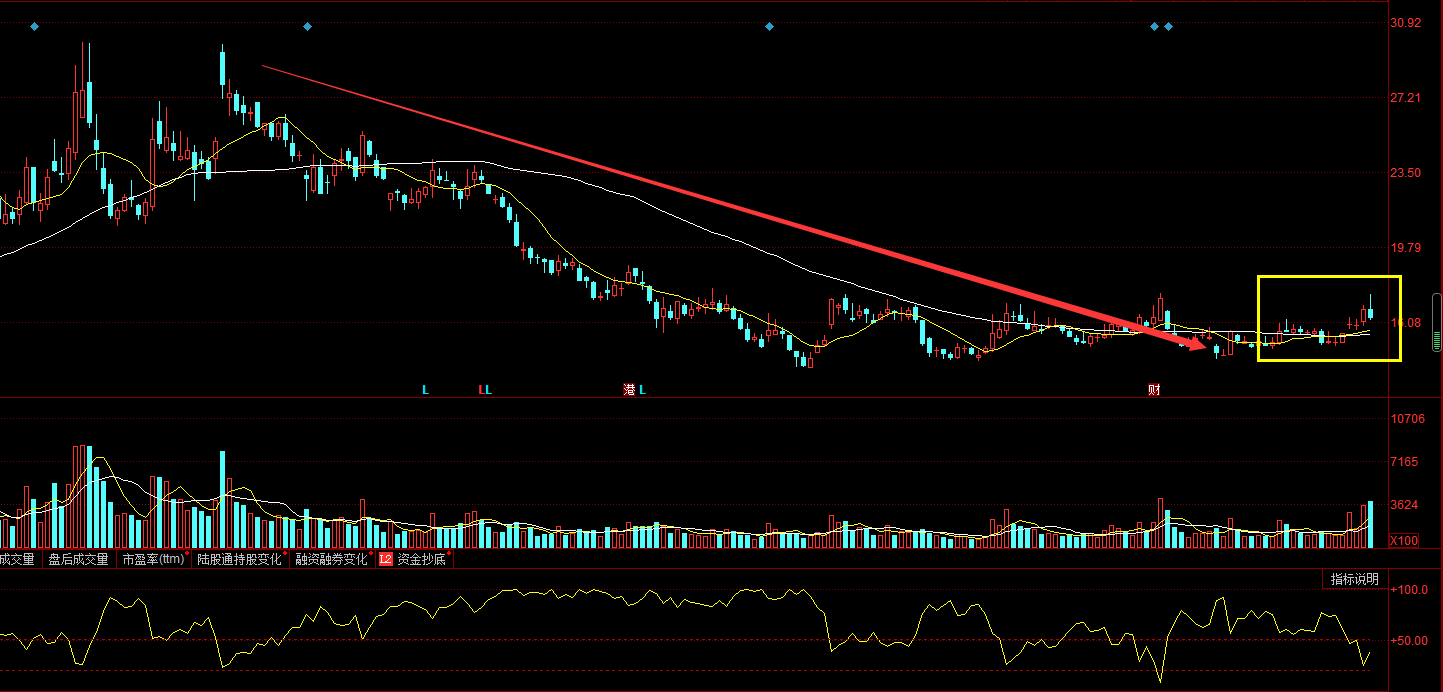Viewport: 1443px width, 692px height.
Task: Open the 陆股通持股变化 tab
Action: (238, 560)
